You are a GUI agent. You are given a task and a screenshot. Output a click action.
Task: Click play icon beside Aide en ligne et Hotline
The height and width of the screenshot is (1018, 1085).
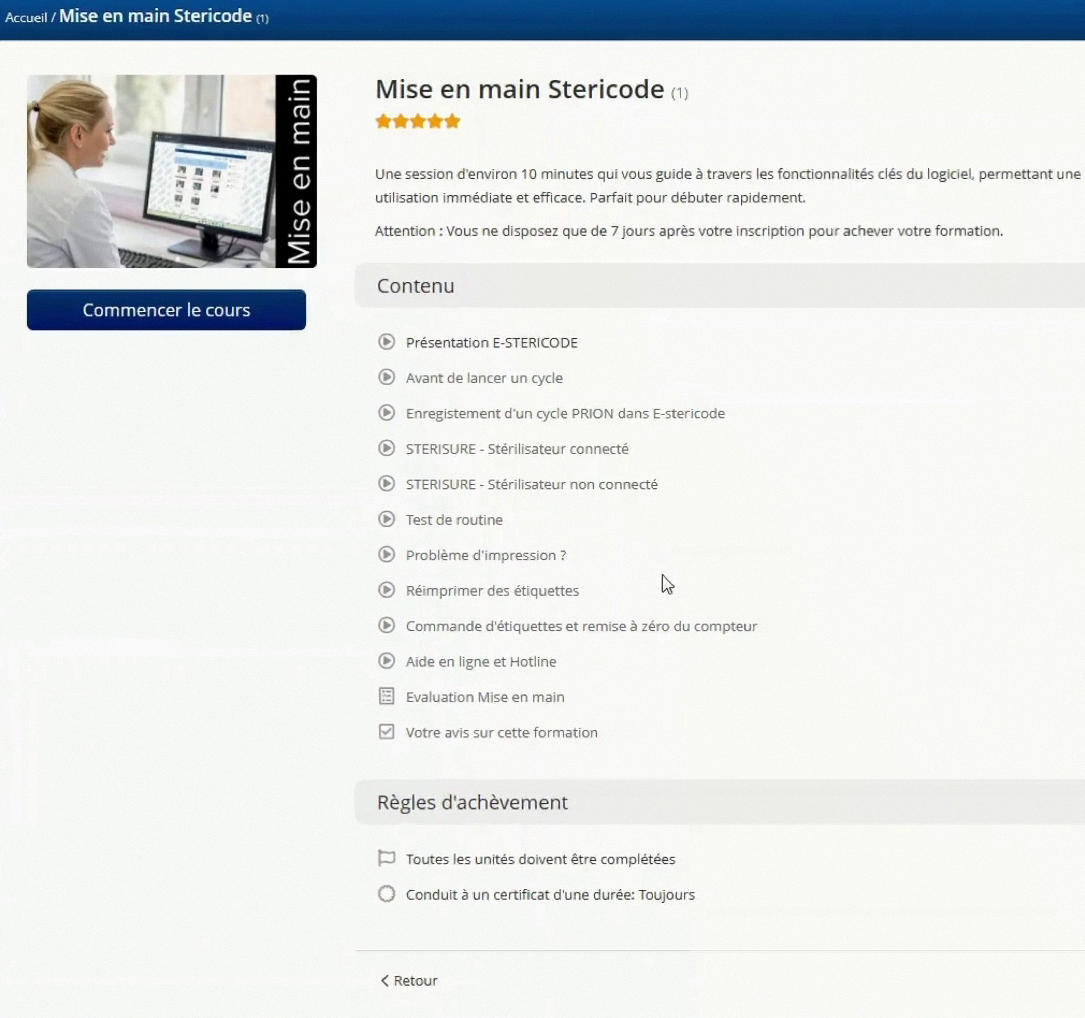tap(386, 661)
